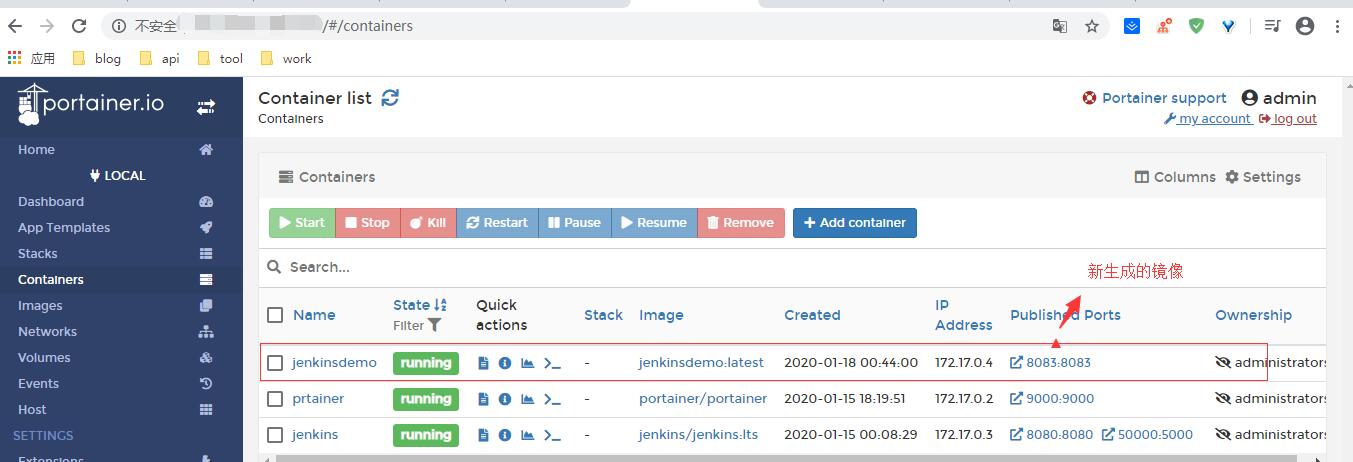This screenshot has width=1353, height=462.
Task: Click the browser reload button
Action: 80,26
